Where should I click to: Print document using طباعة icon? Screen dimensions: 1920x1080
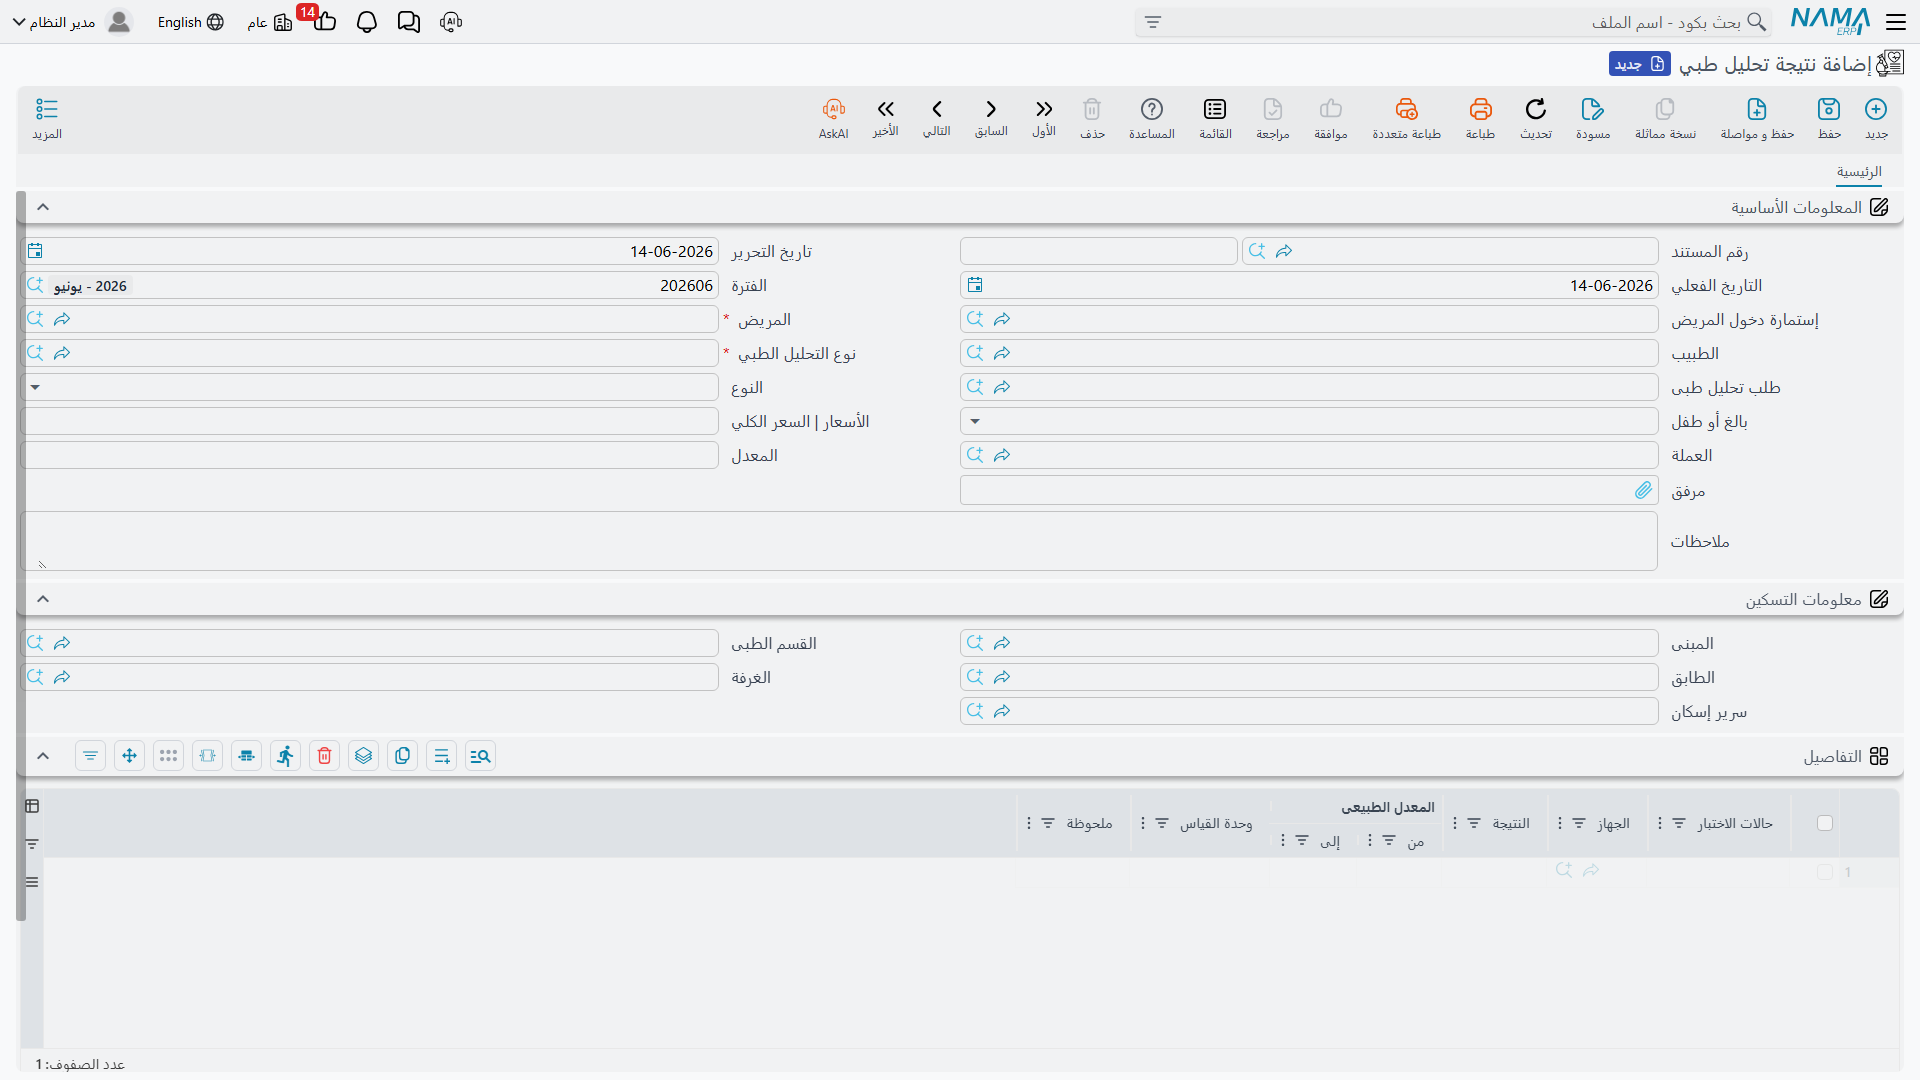(x=1480, y=118)
